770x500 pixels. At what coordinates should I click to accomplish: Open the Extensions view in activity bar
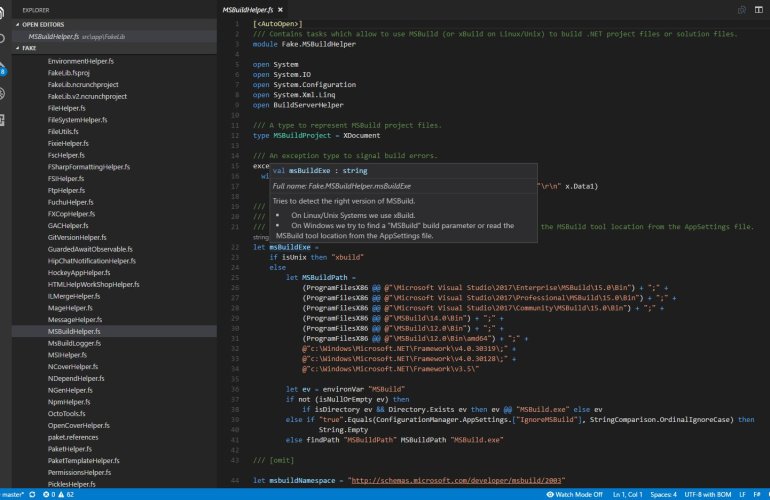(x=4, y=120)
